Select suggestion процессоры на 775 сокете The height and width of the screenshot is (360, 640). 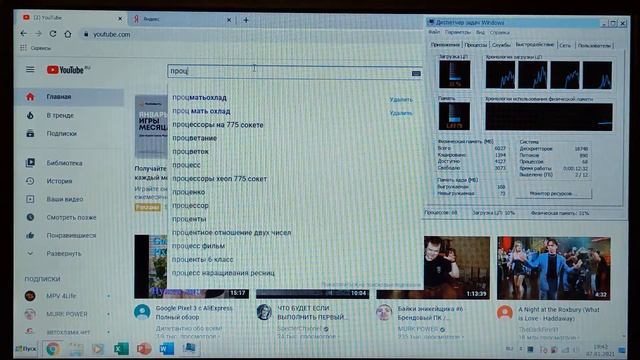point(218,125)
